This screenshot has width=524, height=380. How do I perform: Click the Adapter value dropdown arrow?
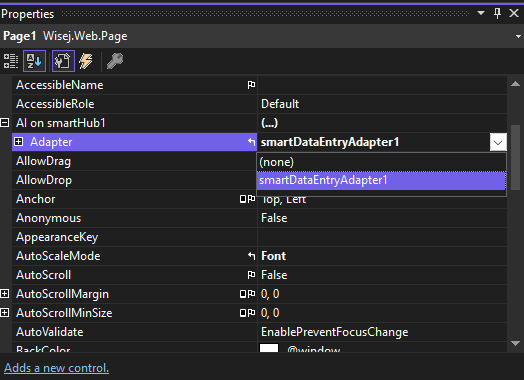point(498,142)
